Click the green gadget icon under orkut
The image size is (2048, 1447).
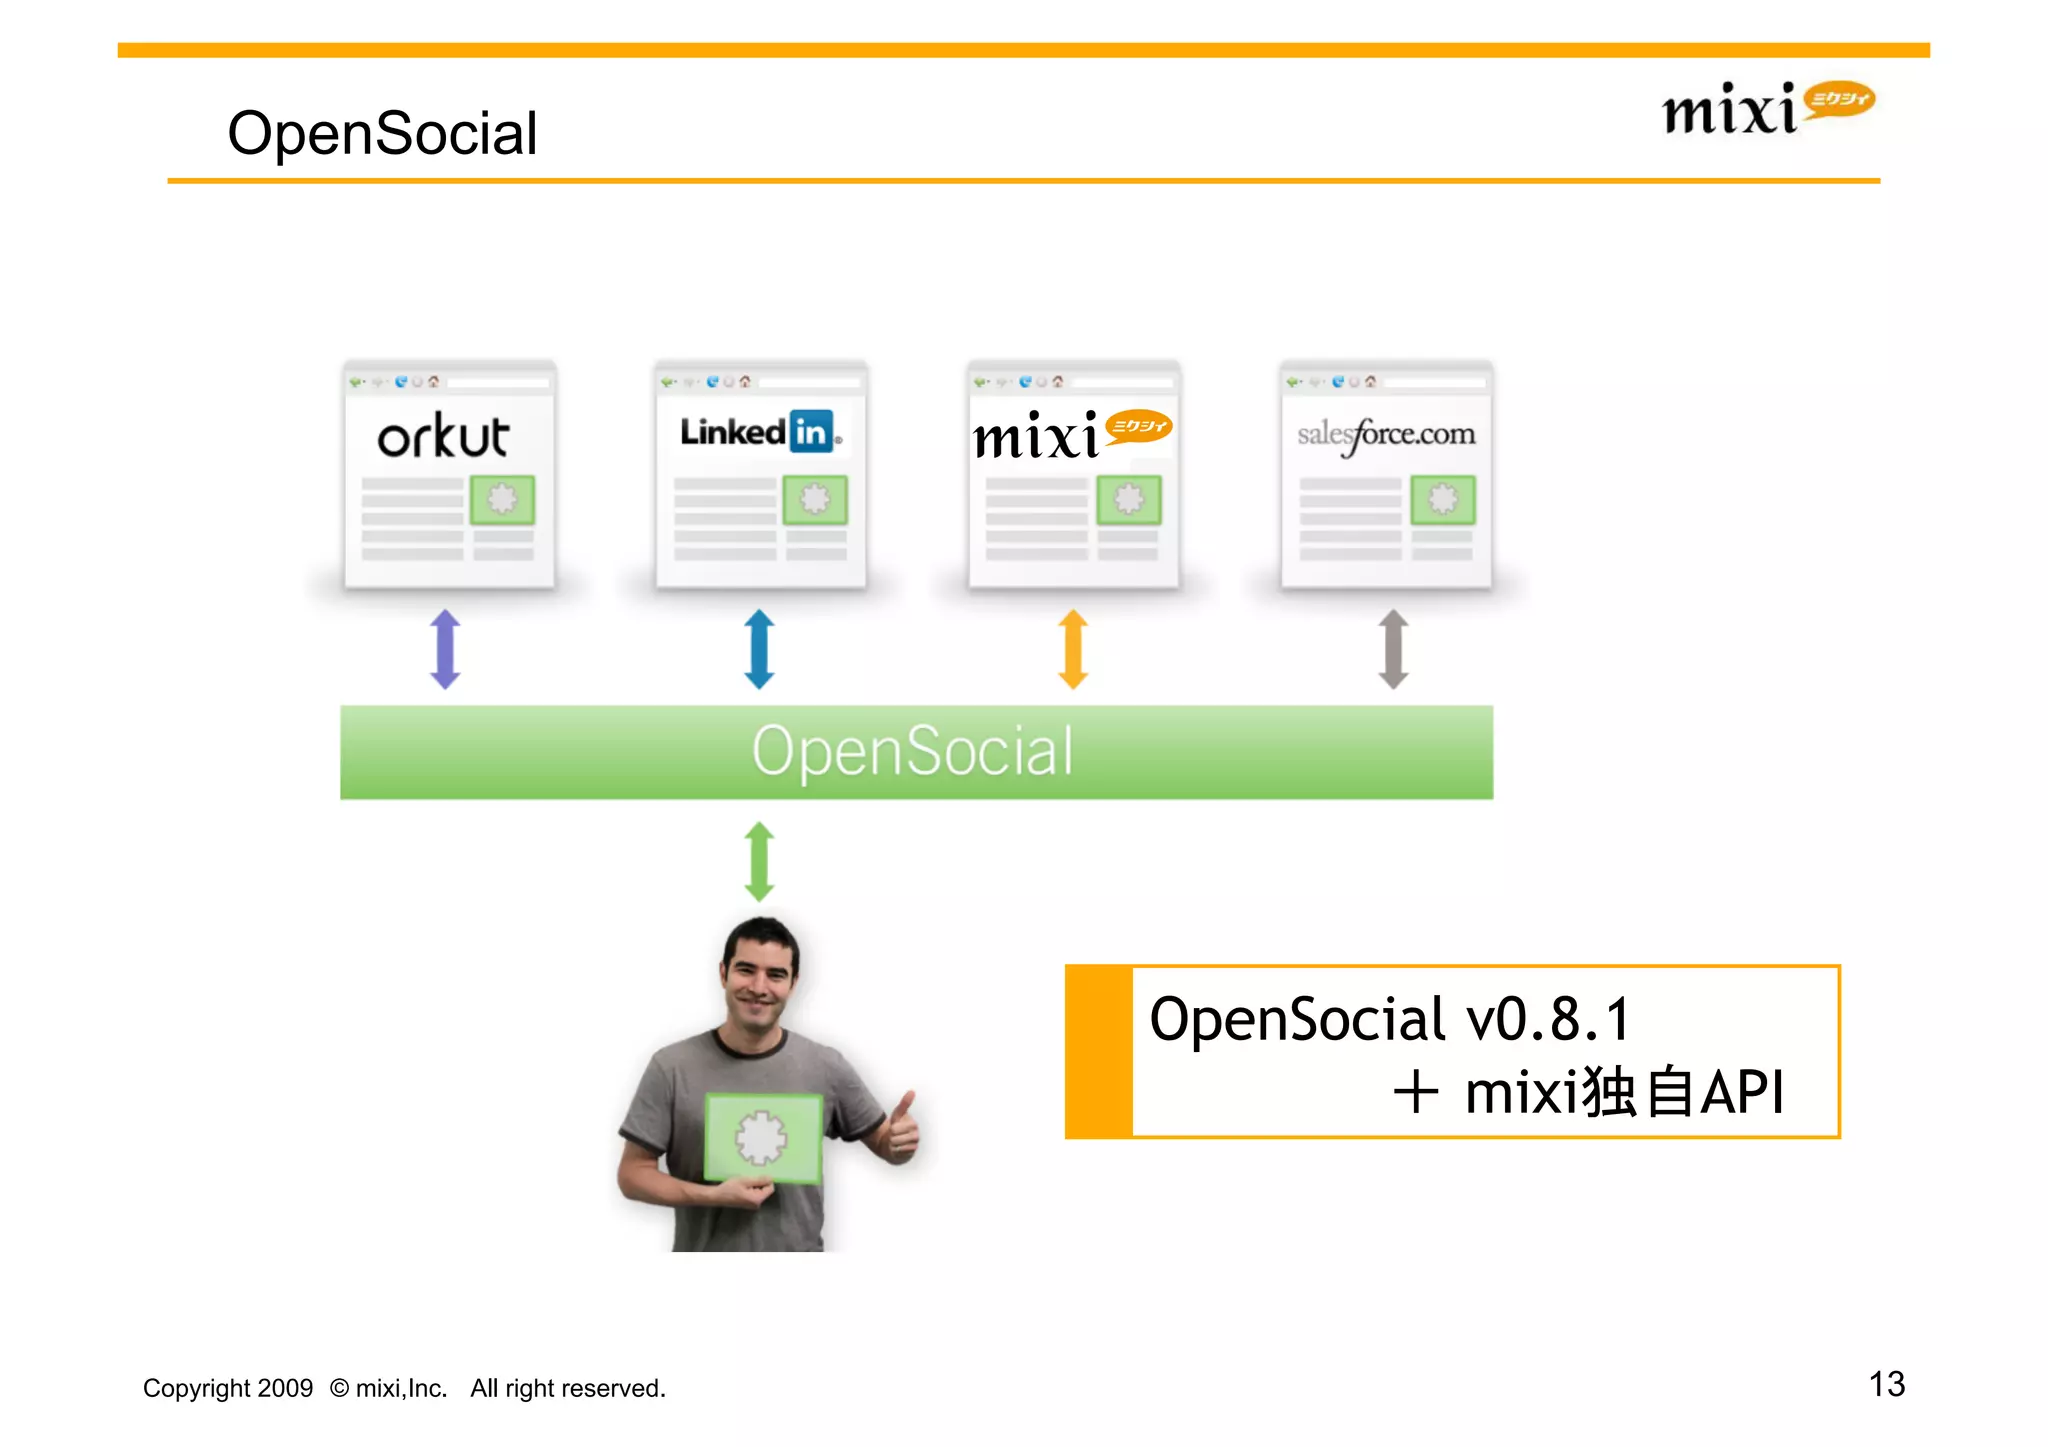[x=502, y=499]
